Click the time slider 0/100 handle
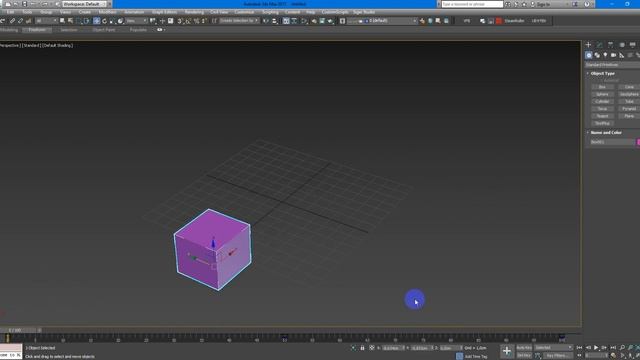The height and width of the screenshot is (360, 640). coord(18,330)
